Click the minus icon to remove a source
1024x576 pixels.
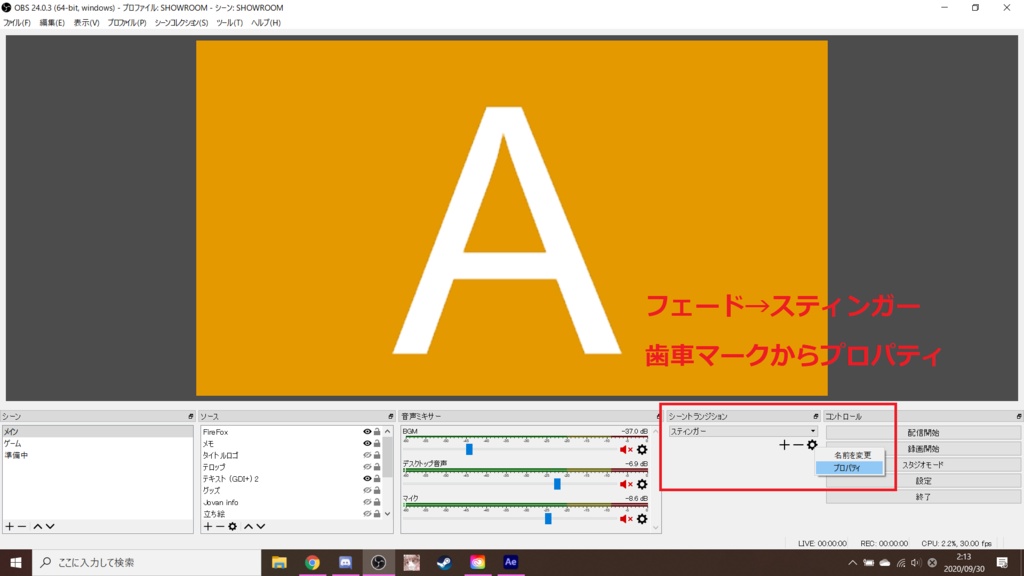tap(220, 527)
